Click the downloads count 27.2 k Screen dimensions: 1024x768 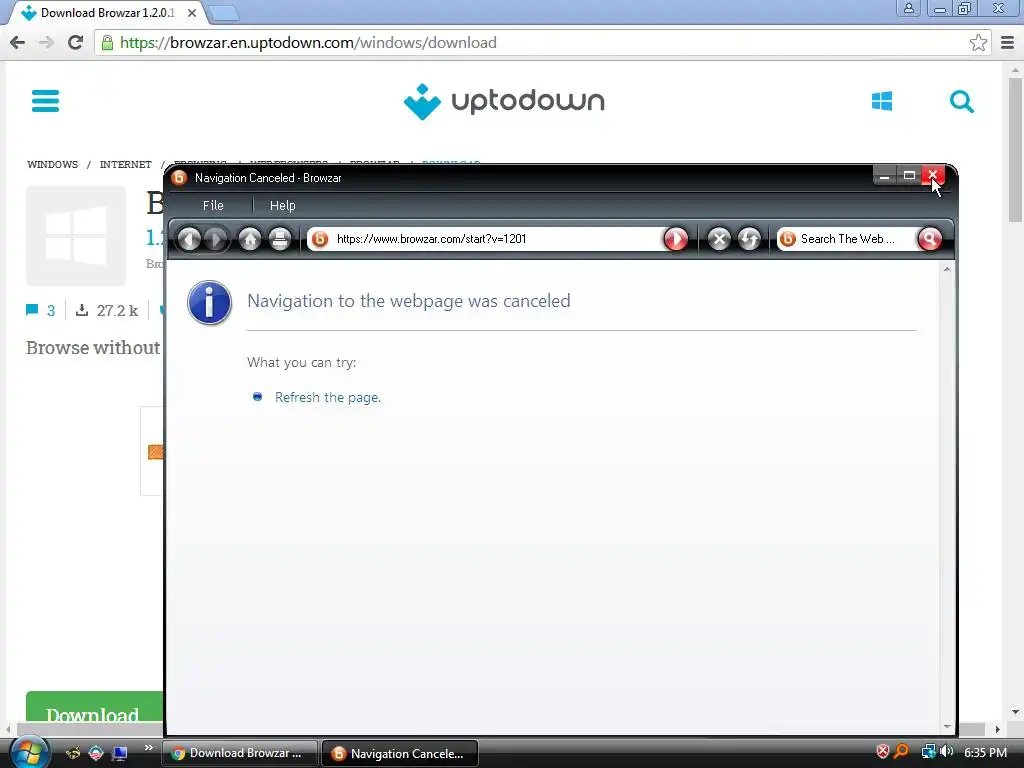tap(107, 310)
